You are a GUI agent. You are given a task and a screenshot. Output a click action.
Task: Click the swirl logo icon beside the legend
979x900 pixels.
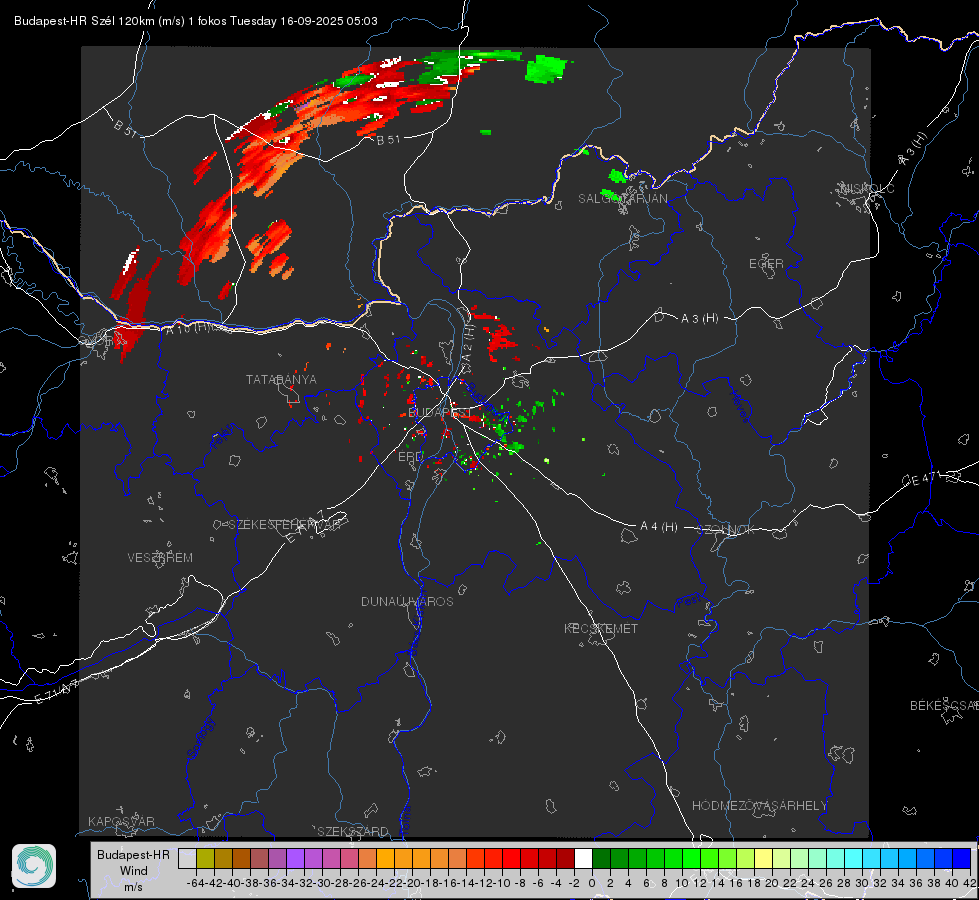point(34,866)
